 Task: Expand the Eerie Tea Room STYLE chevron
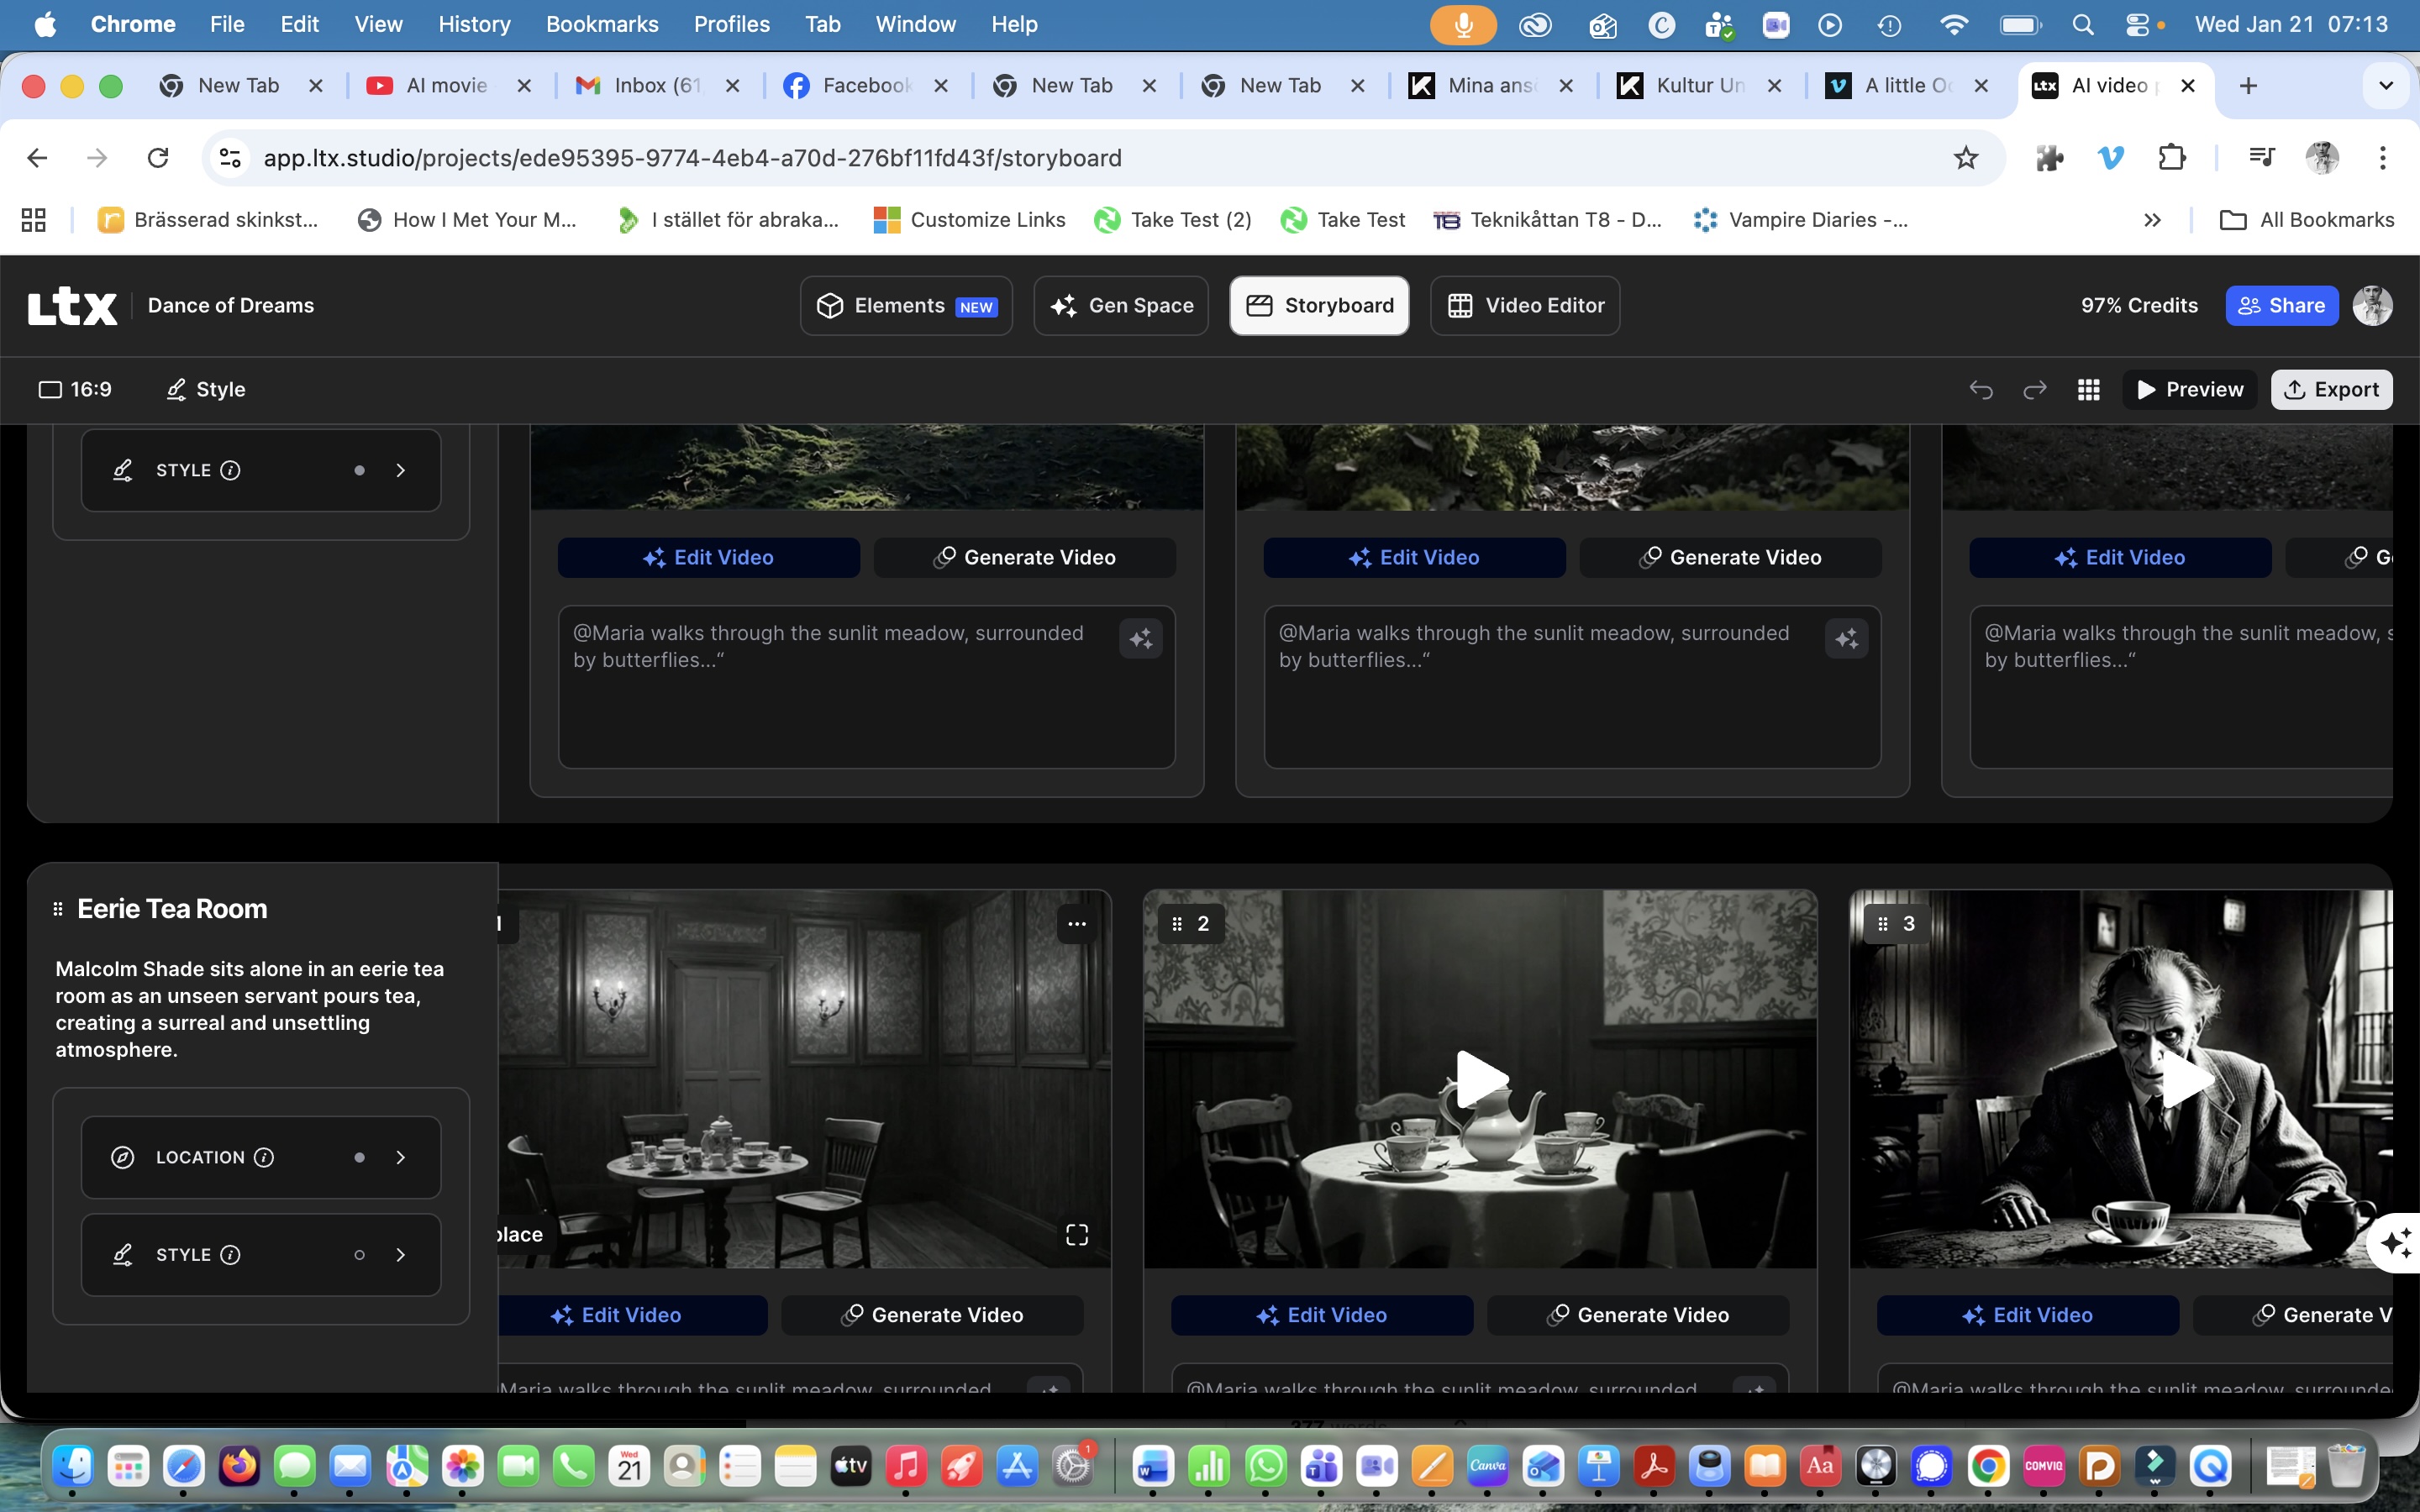pyautogui.click(x=401, y=1255)
